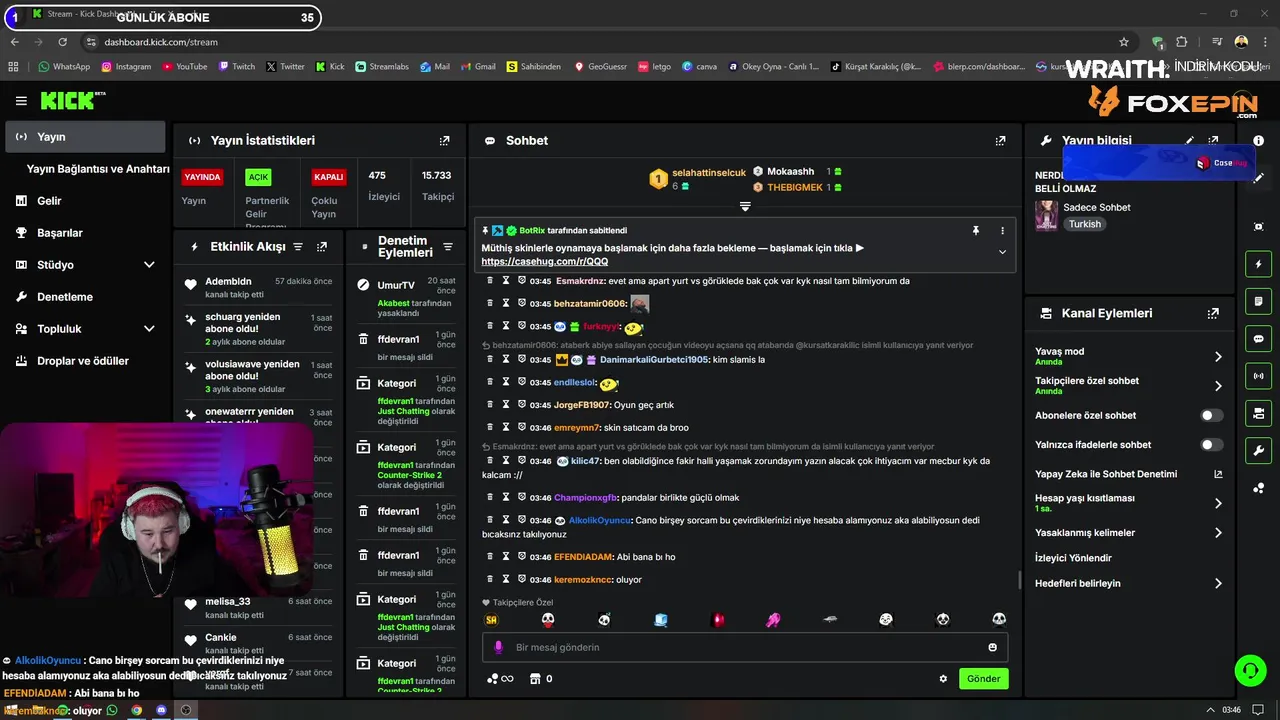1280x720 pixels.
Task: Pop out the Yayın İstatistikleri panel
Action: coord(445,141)
